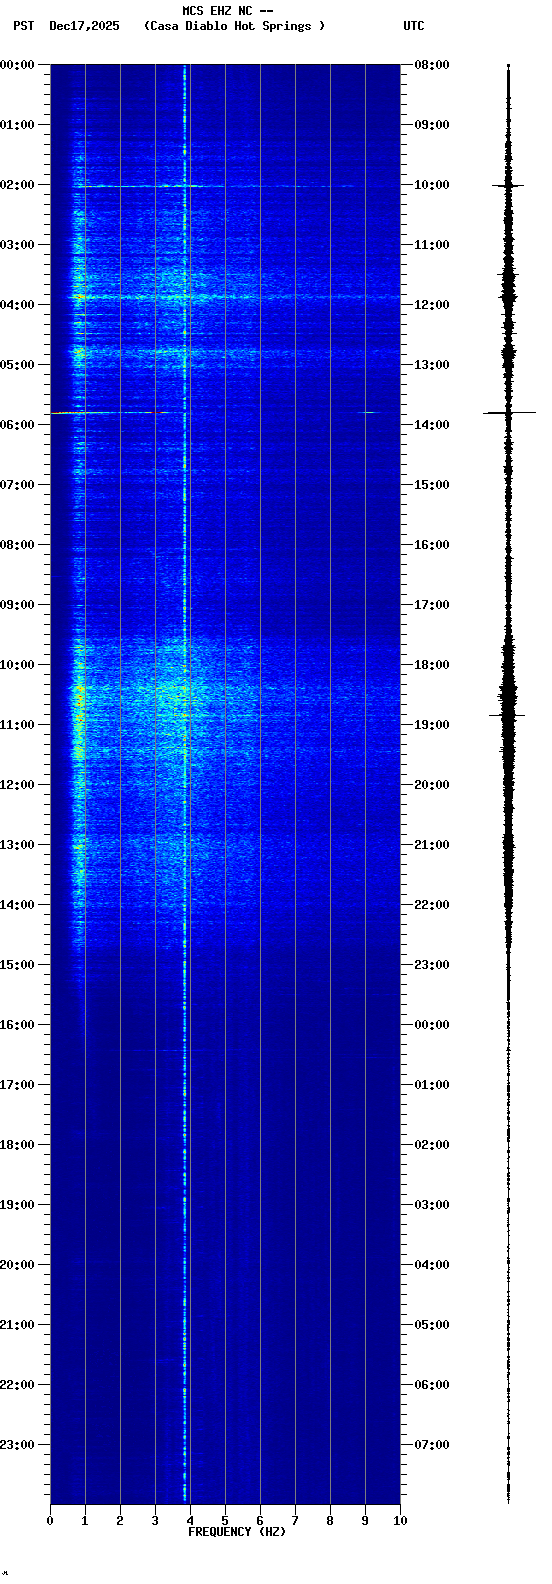Click the PST time label 10:00
552x1584 pixels.
click(x=18, y=665)
